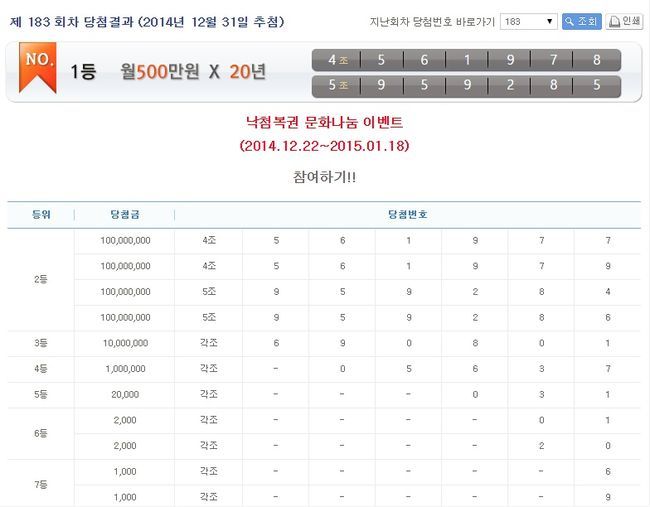Click the 20,000 prize amount cell
650x507 pixels.
coord(125,395)
